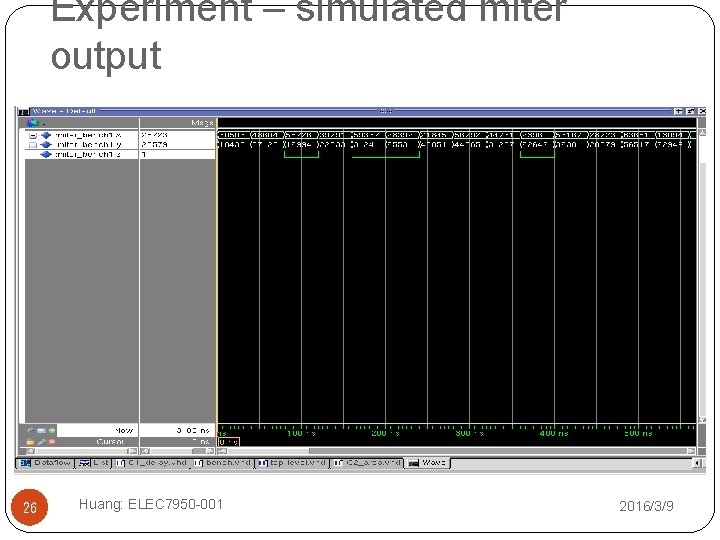Image resolution: width=720 pixels, height=540 pixels.
Task: Click the blue diamond of signal y
Action: click(45, 145)
